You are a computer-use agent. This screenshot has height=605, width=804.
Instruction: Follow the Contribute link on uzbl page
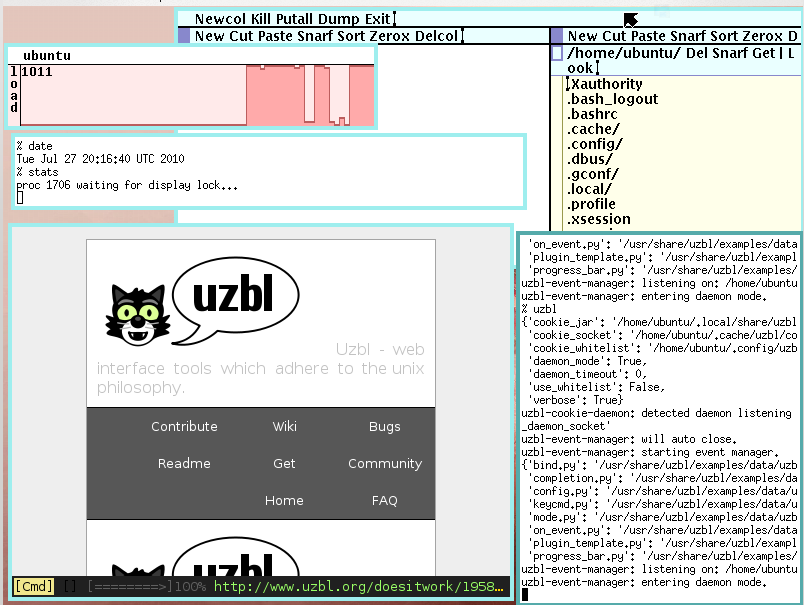184,426
